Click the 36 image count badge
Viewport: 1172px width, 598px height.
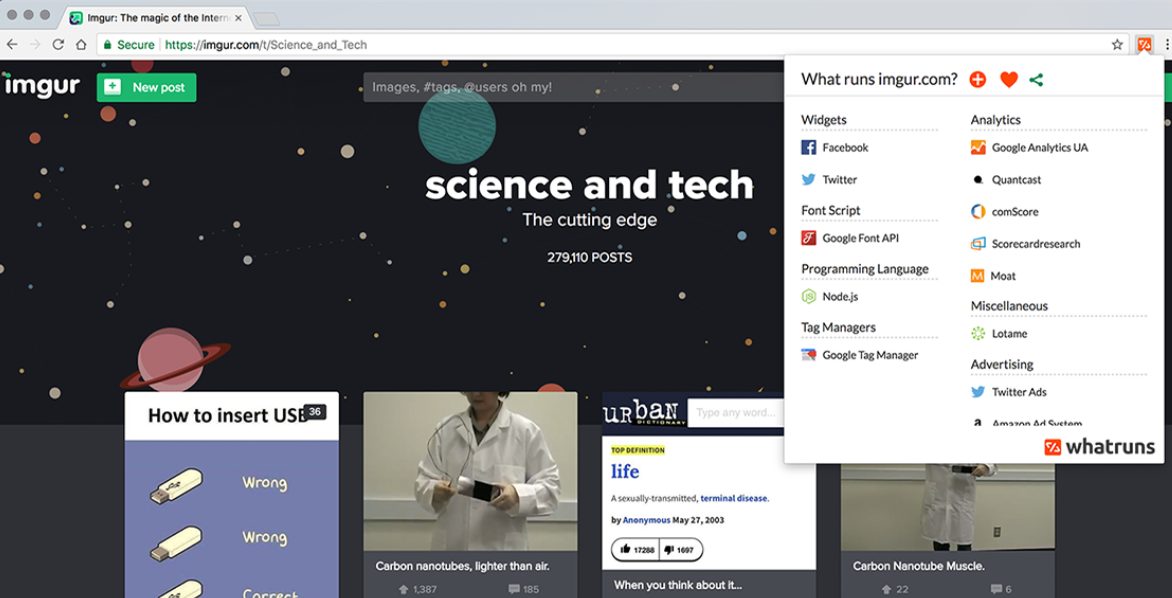pos(315,412)
